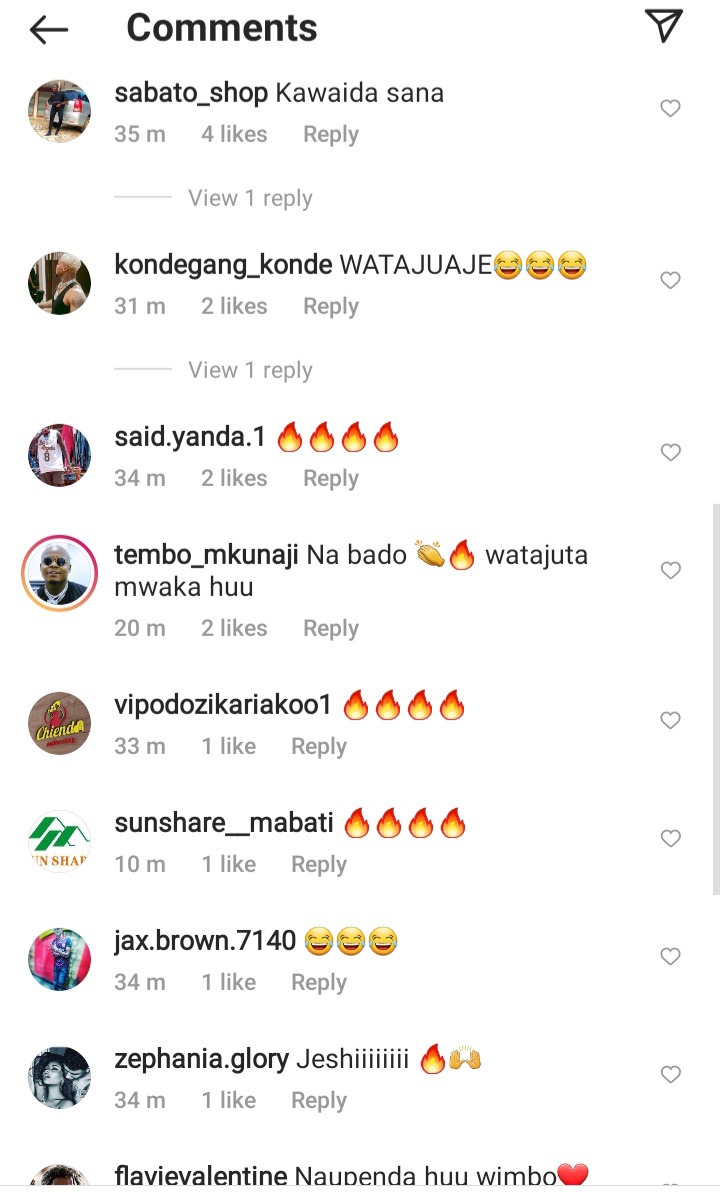
Task: Like sunshare__mabati's comment heart
Action: (670, 838)
